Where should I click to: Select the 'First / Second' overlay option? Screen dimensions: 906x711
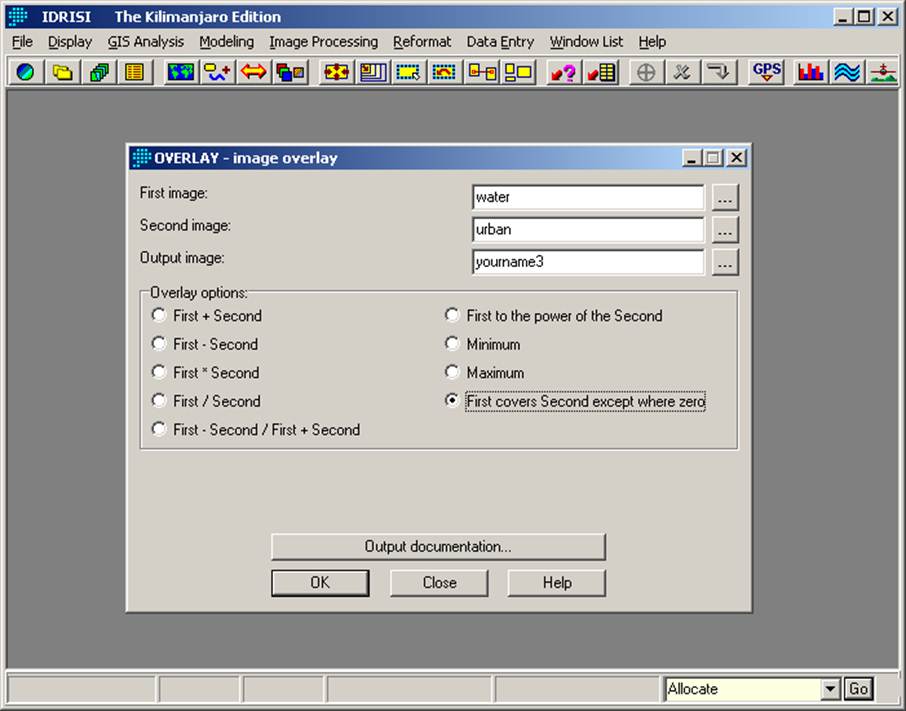click(159, 400)
